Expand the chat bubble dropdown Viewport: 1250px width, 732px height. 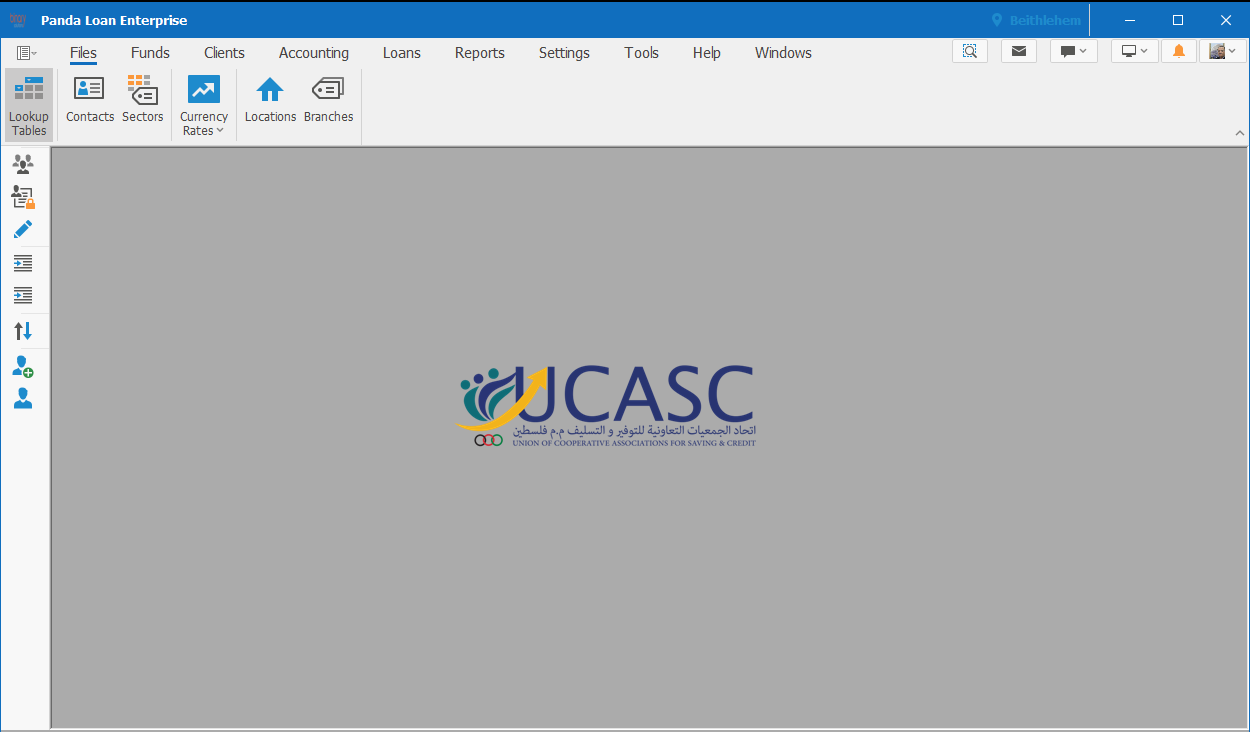[x=1074, y=51]
